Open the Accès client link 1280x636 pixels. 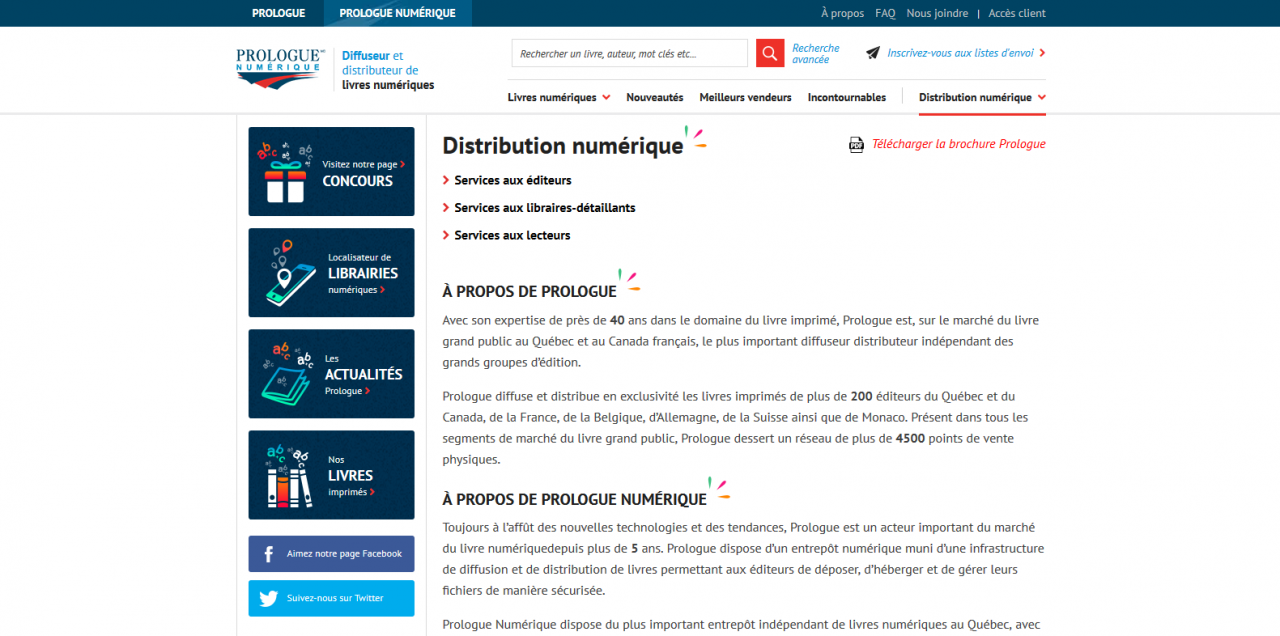(x=1017, y=13)
